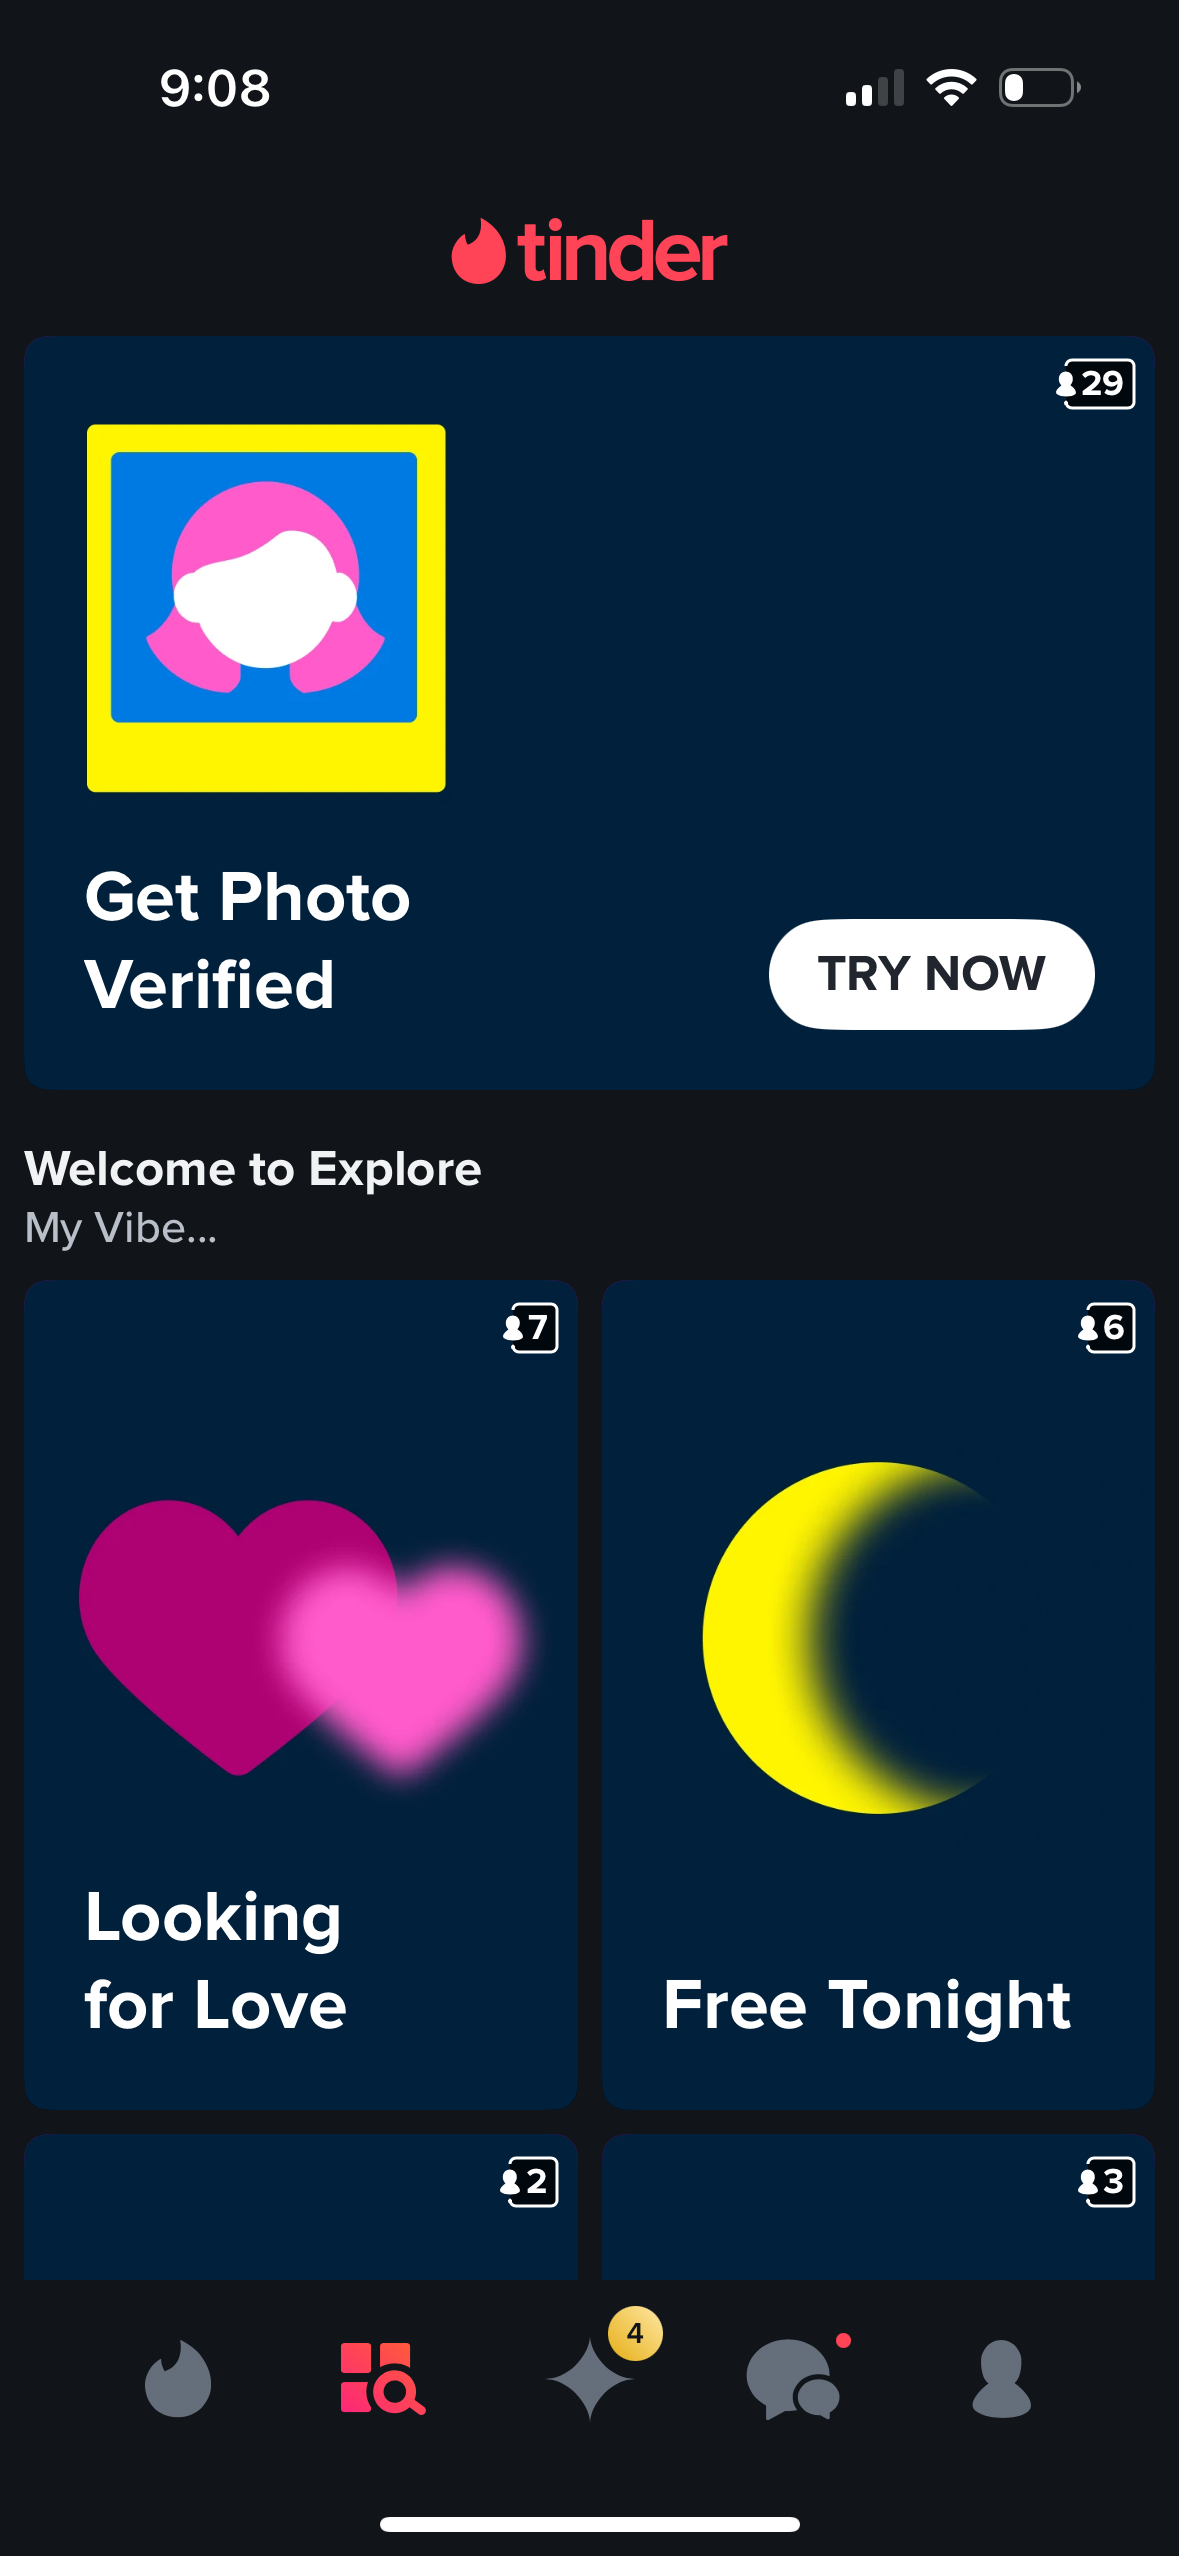Tap the Wi-Fi status icon

point(951,88)
